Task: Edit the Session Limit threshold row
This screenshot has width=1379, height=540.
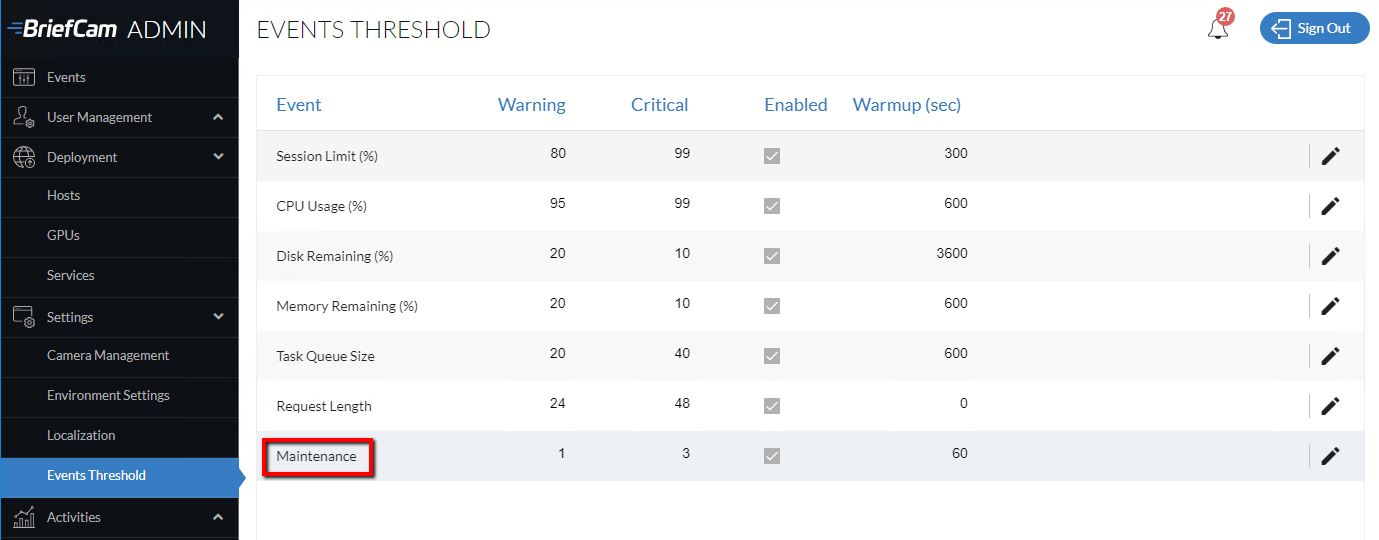Action: coord(1330,156)
